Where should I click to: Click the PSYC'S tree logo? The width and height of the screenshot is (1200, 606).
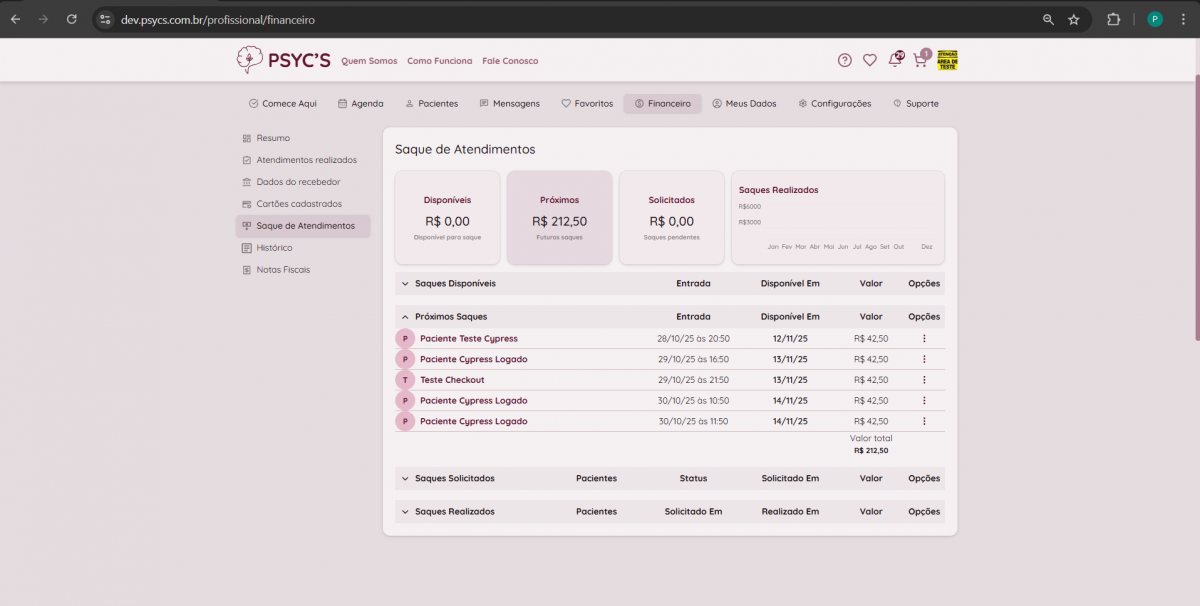(249, 60)
